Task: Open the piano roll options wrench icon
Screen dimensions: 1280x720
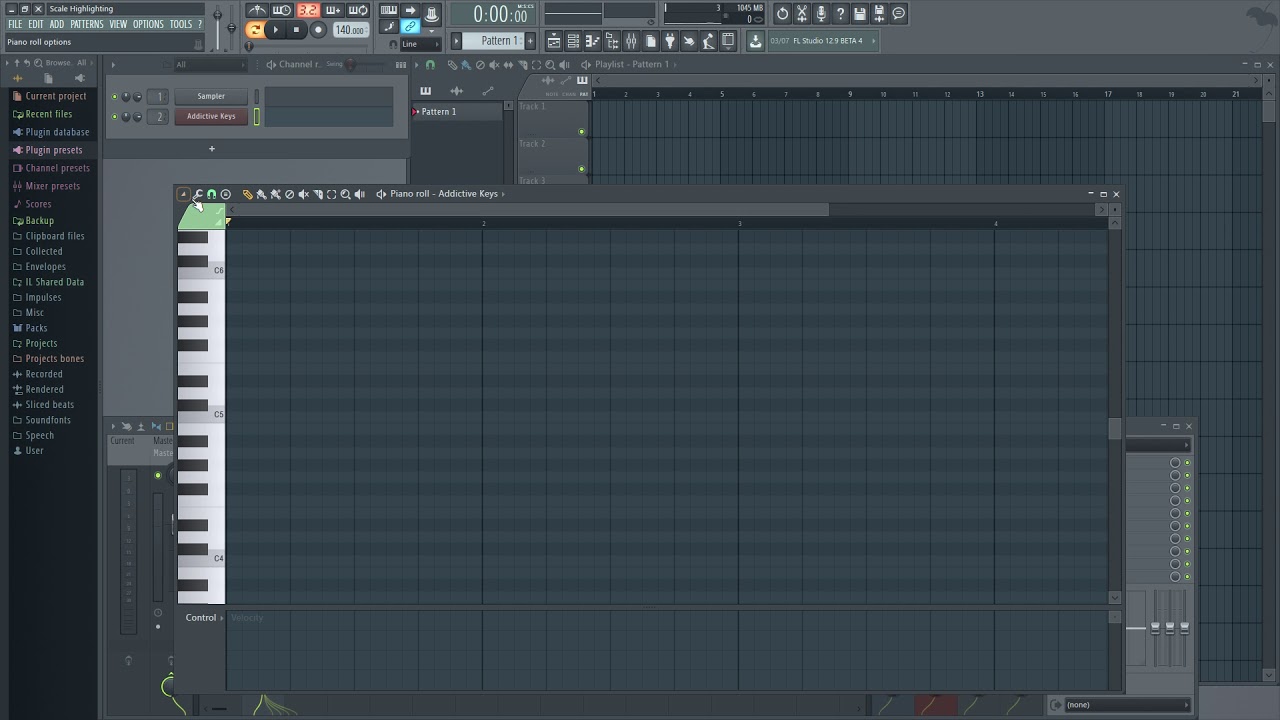Action: point(198,194)
